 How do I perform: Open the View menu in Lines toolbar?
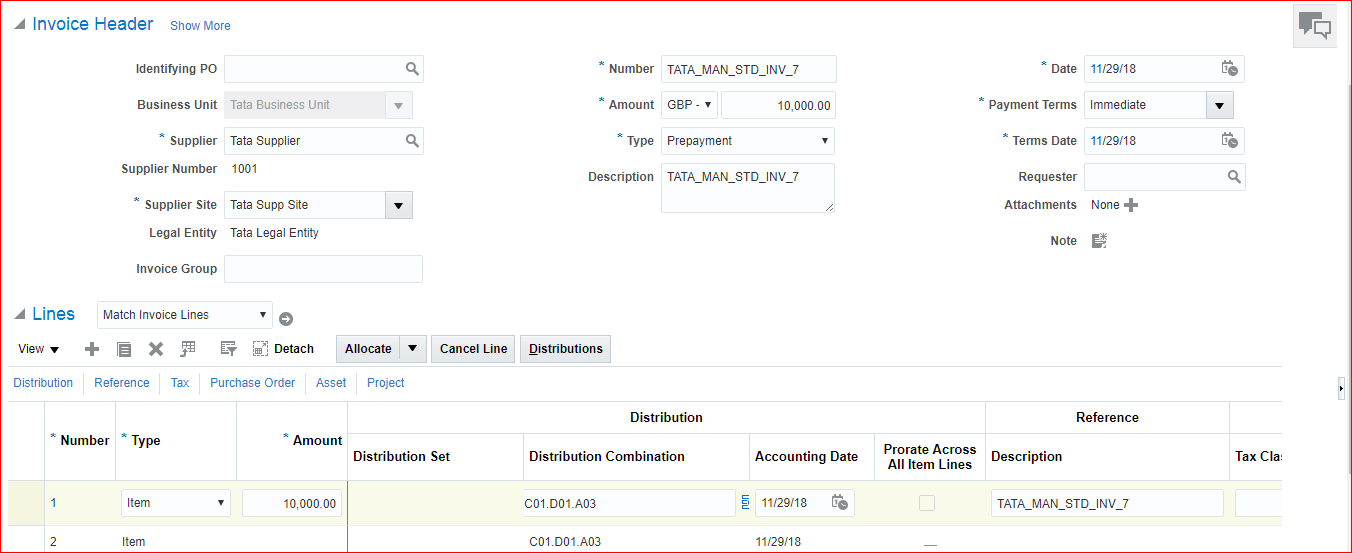tap(39, 349)
